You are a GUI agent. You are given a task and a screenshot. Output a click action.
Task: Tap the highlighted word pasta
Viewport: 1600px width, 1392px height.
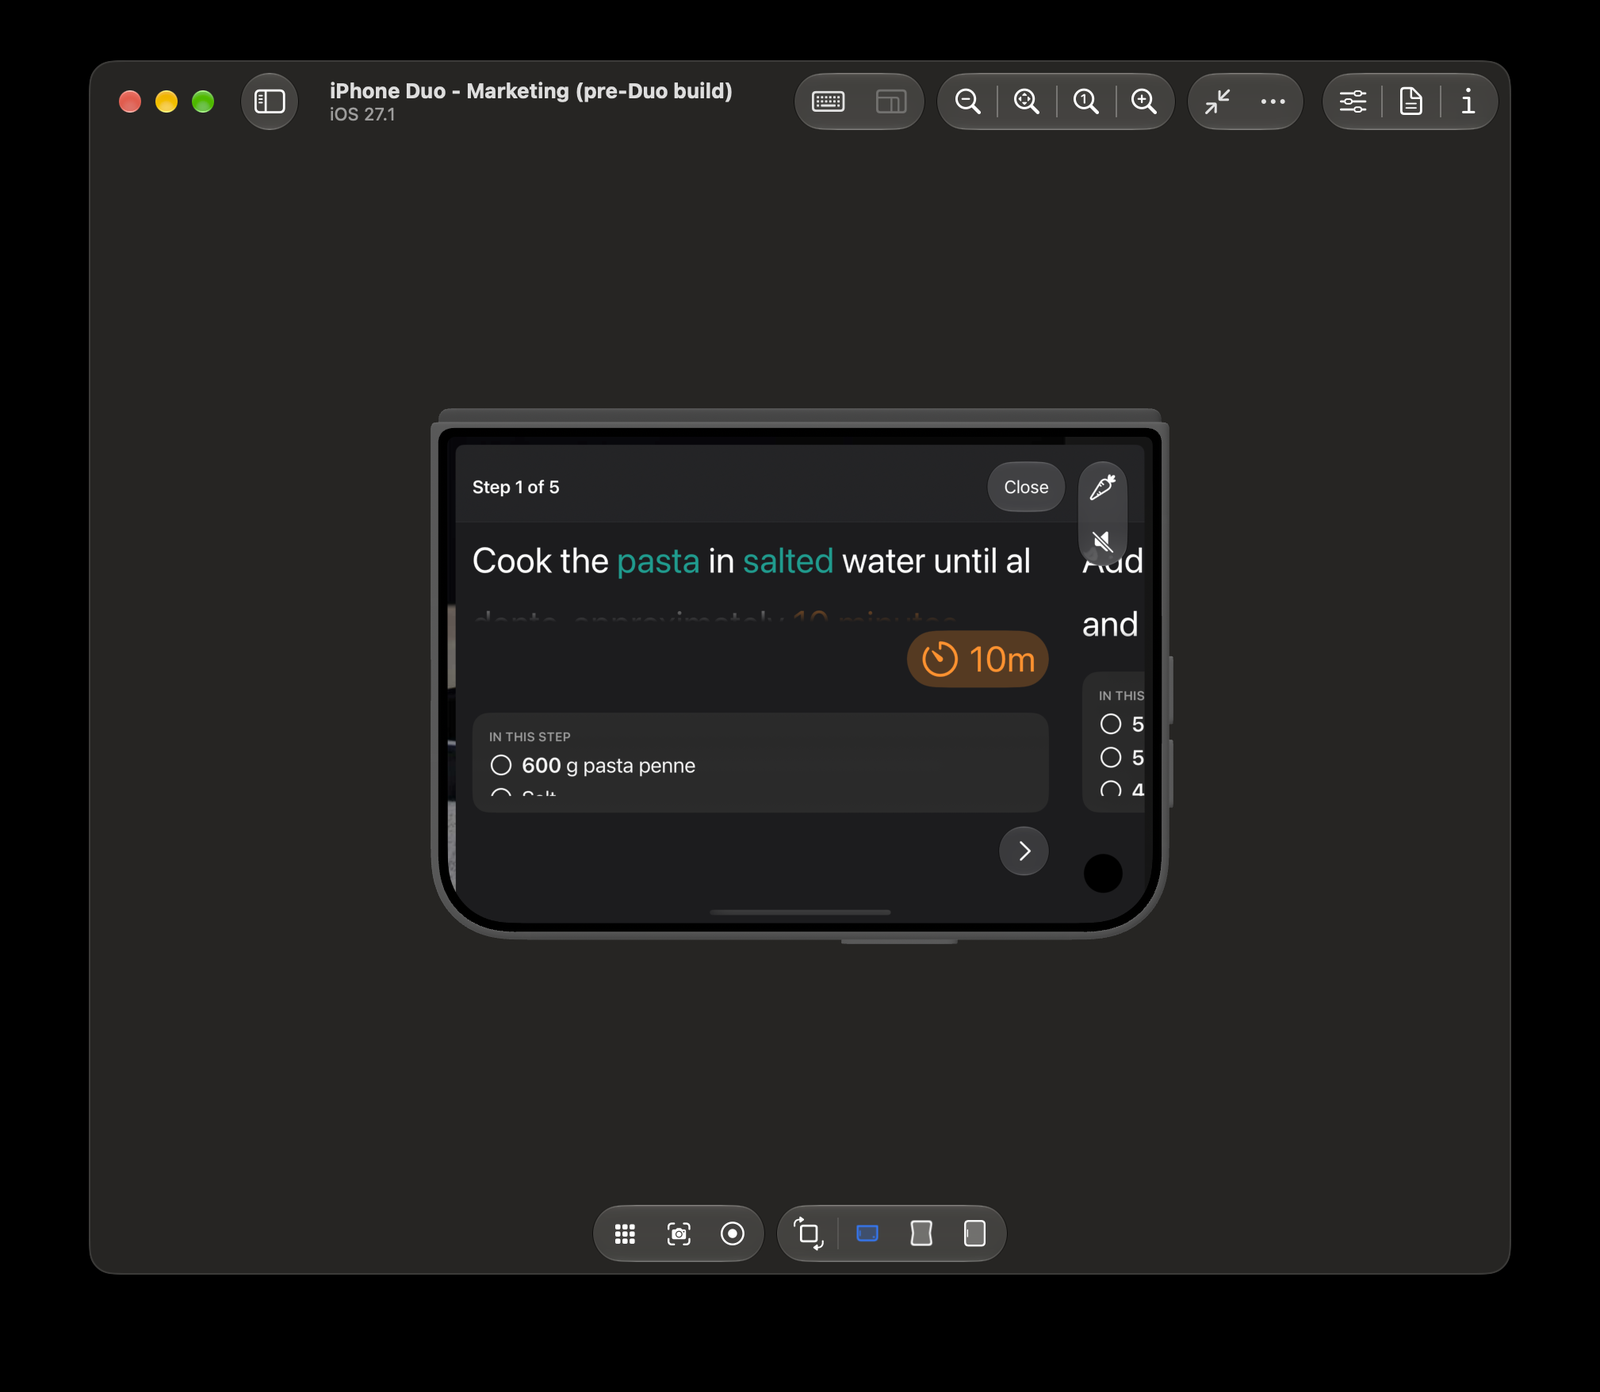tap(658, 561)
